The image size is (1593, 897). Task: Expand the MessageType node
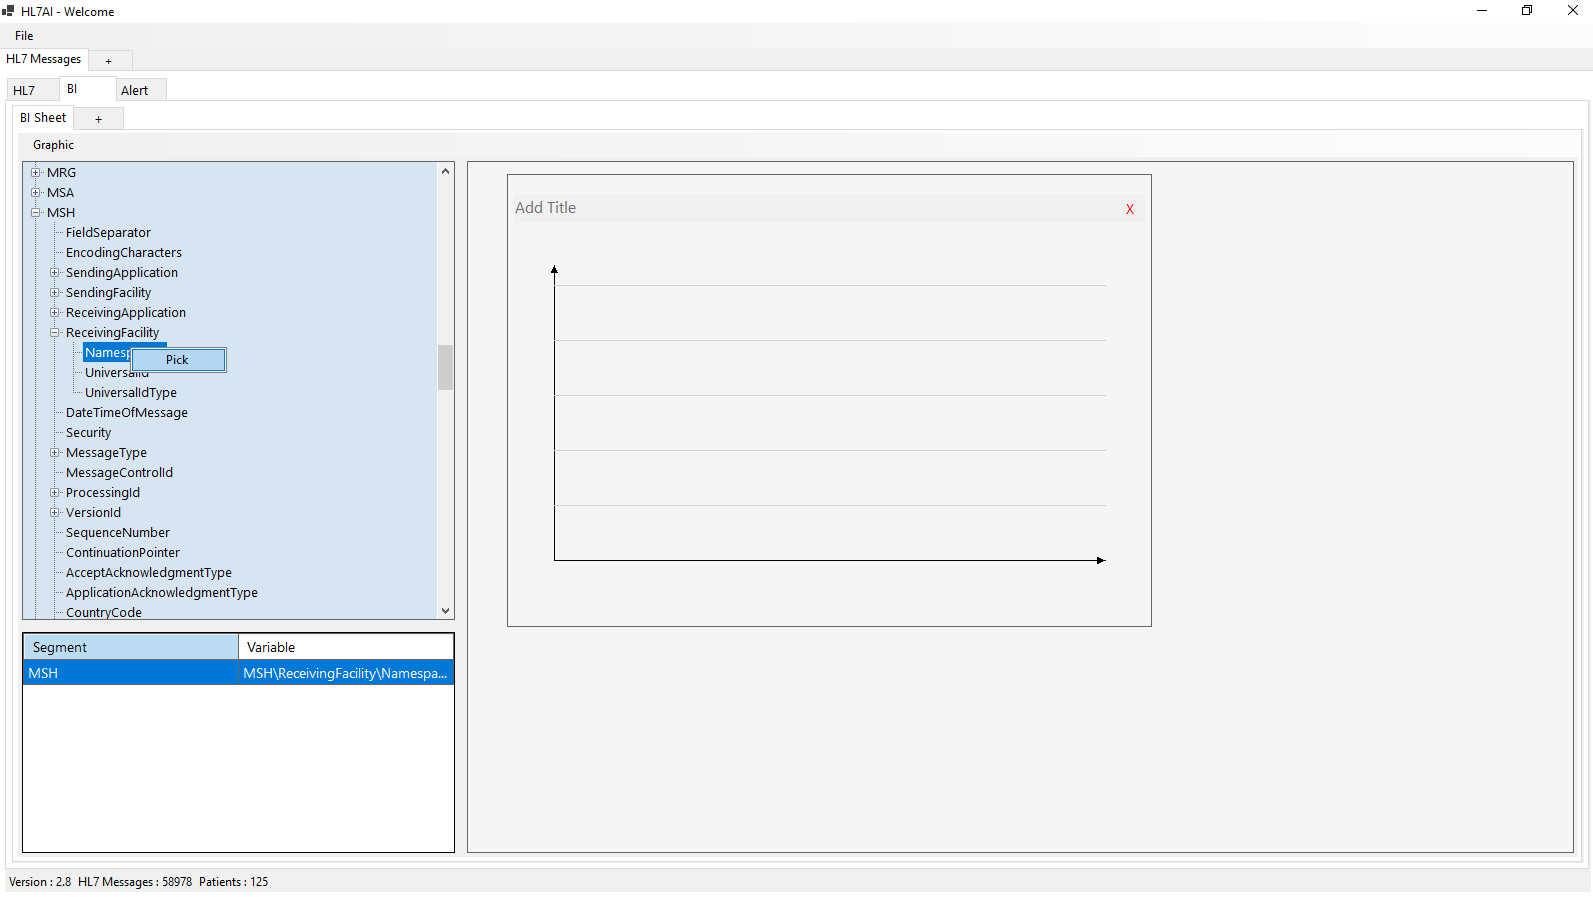coord(55,453)
